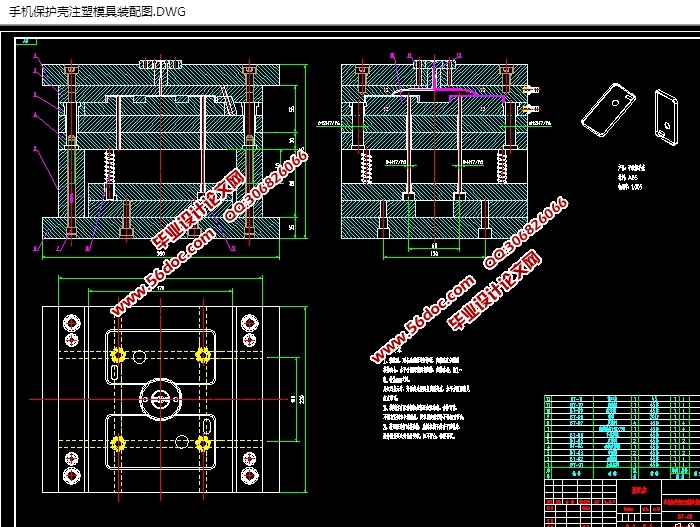The width and height of the screenshot is (700, 527).
Task: Click the upright phone case isometric drawing
Action: [667, 117]
